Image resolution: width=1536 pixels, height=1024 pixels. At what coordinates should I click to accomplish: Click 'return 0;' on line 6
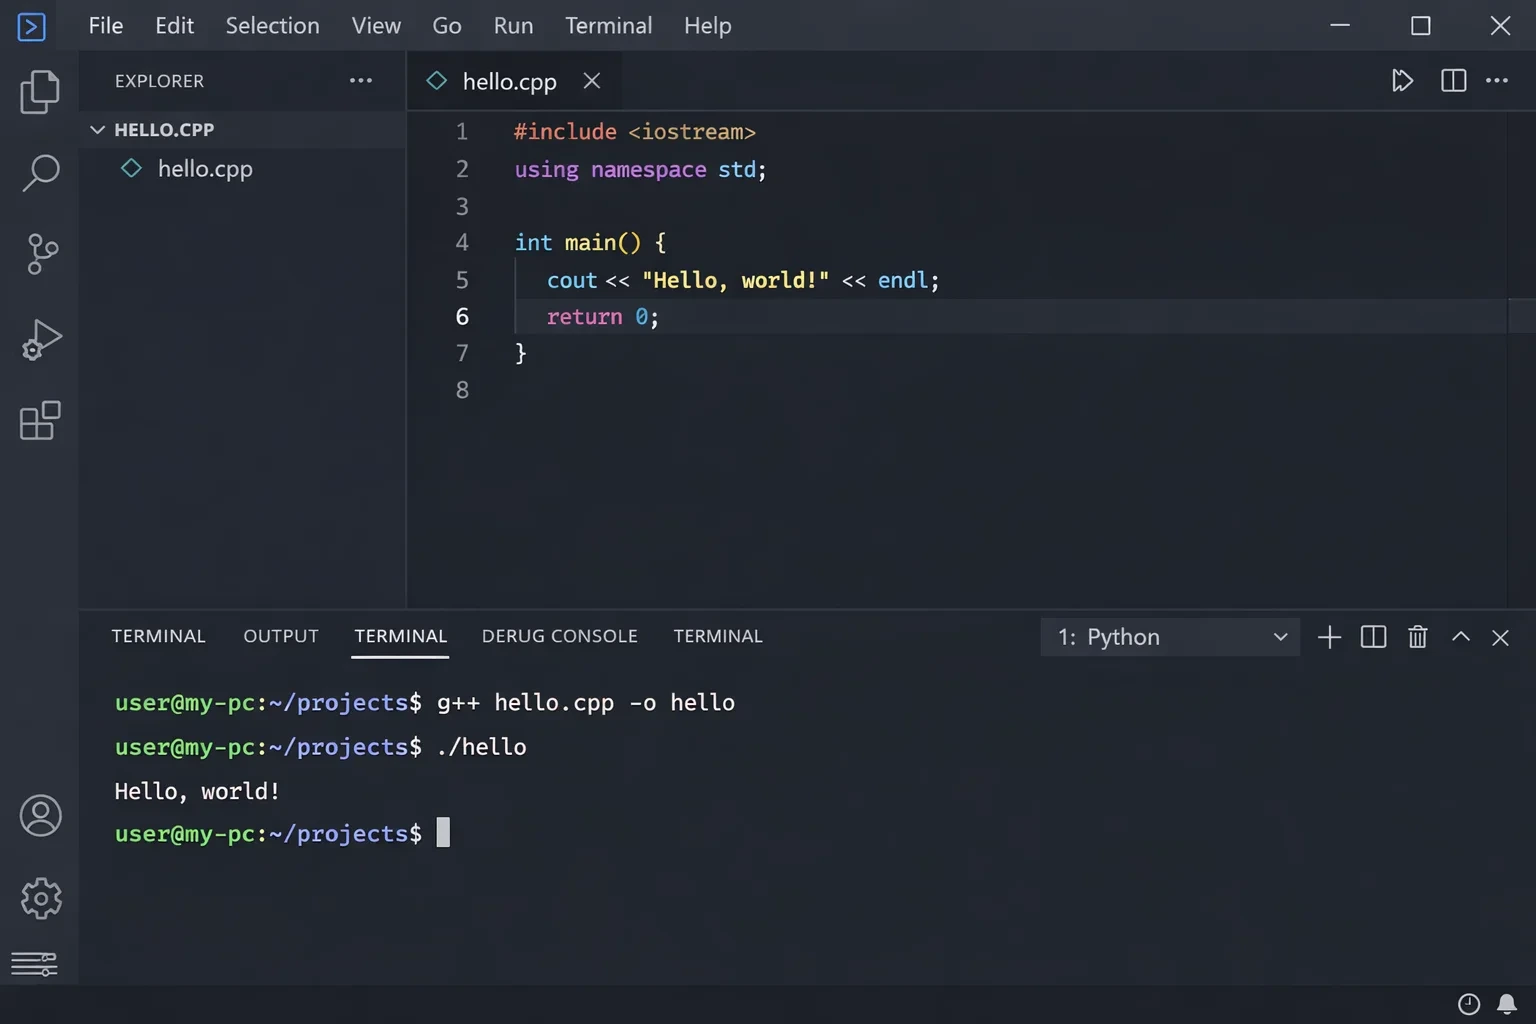(602, 317)
